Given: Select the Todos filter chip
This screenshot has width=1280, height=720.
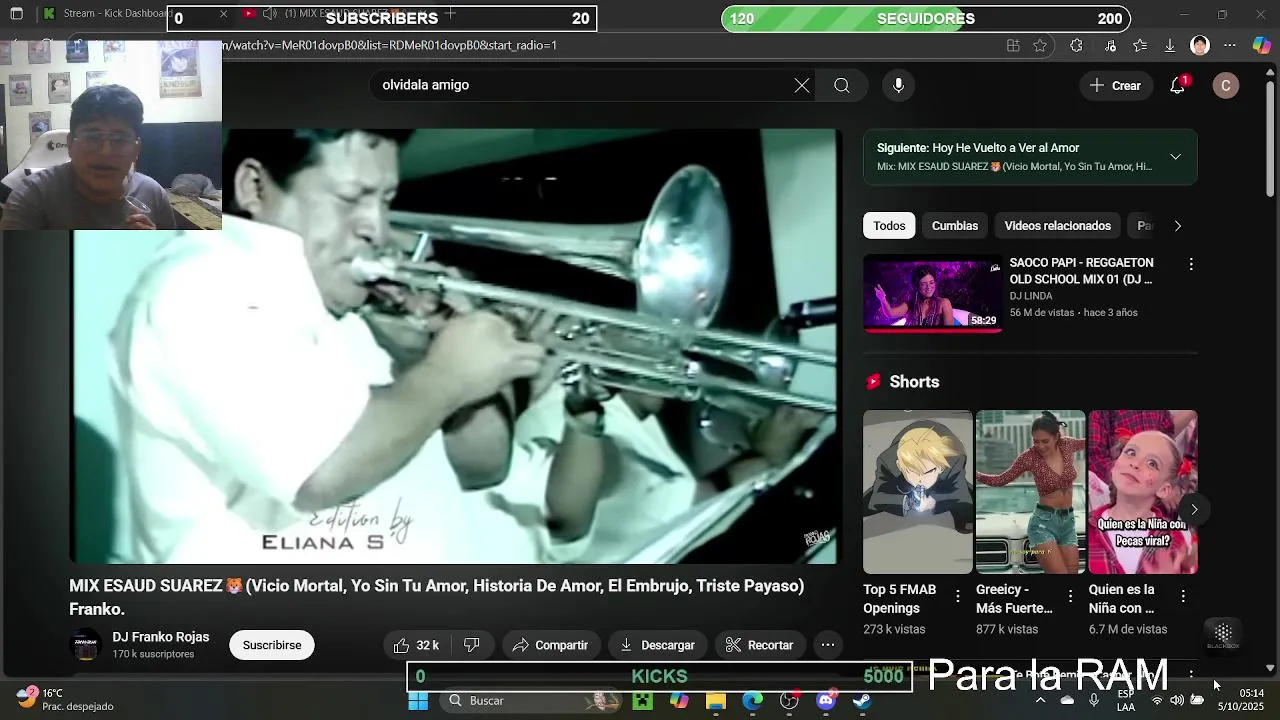Looking at the screenshot, I should click(889, 226).
